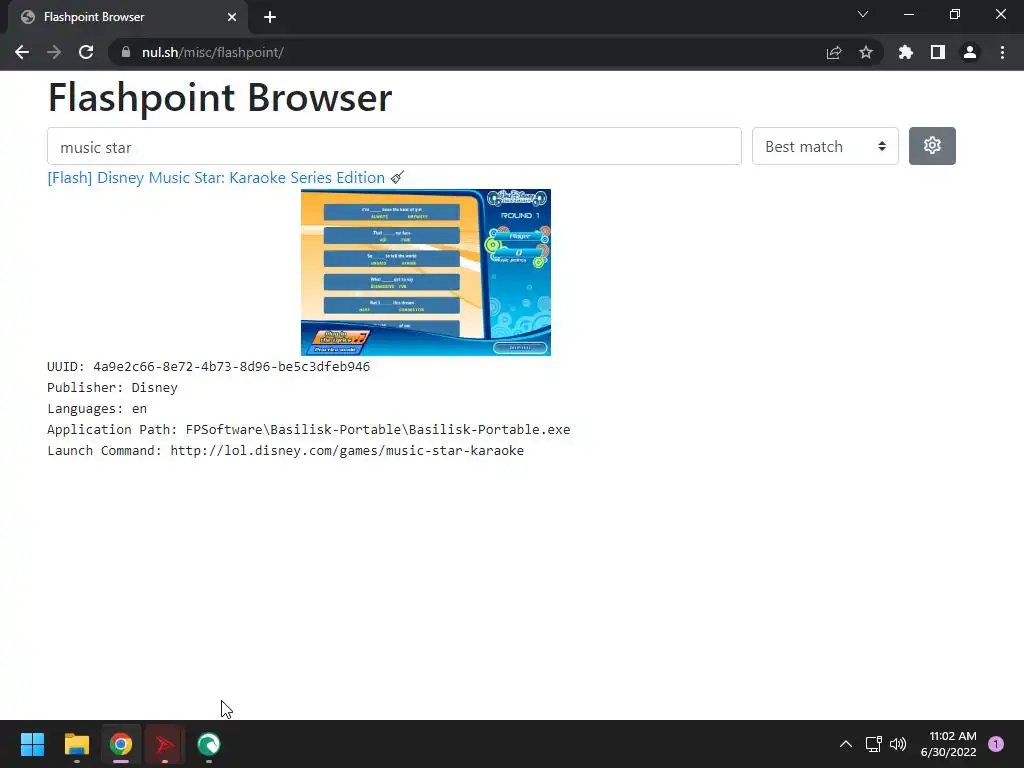The width and height of the screenshot is (1024, 768).
Task: Select the Launch Command disney URL text
Action: click(x=285, y=450)
